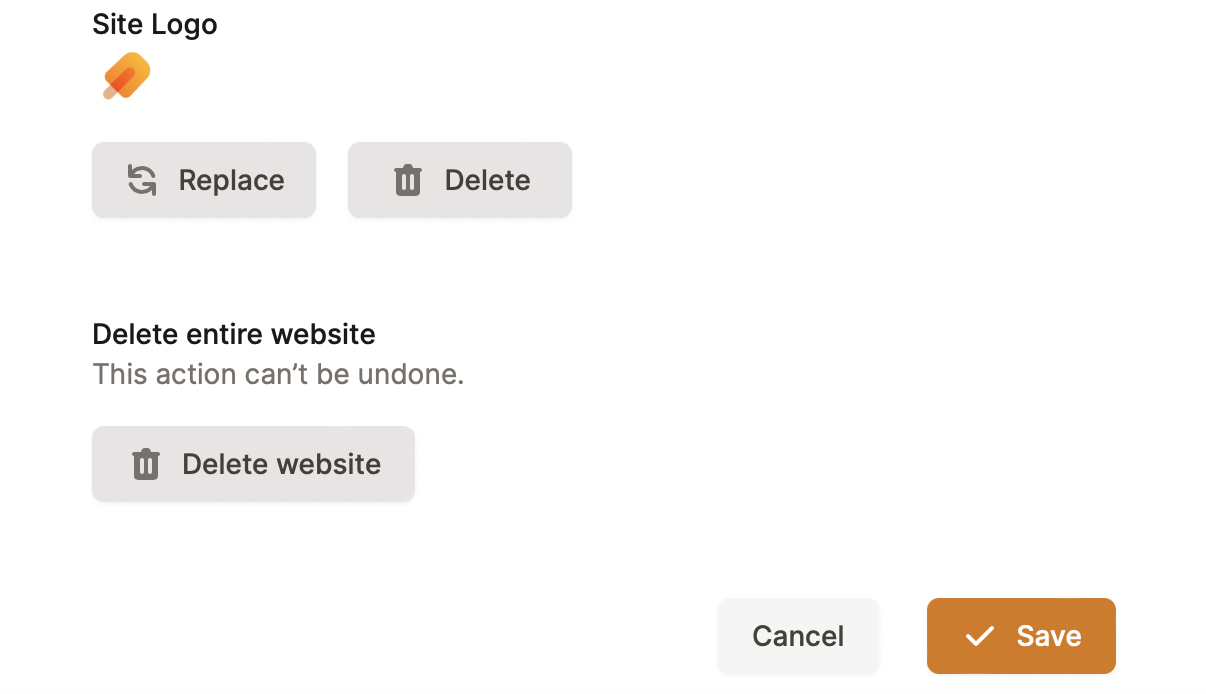This screenshot has height=694, width=1206.
Task: Click the circular arrows Replace icon
Action: point(142,180)
